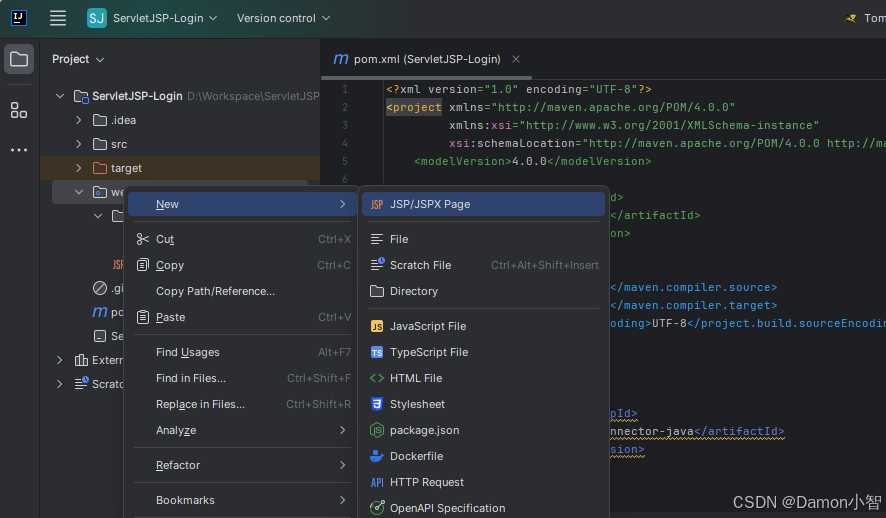The width and height of the screenshot is (886, 518).
Task: Choose Scratch File in New submenu
Action: click(483, 265)
